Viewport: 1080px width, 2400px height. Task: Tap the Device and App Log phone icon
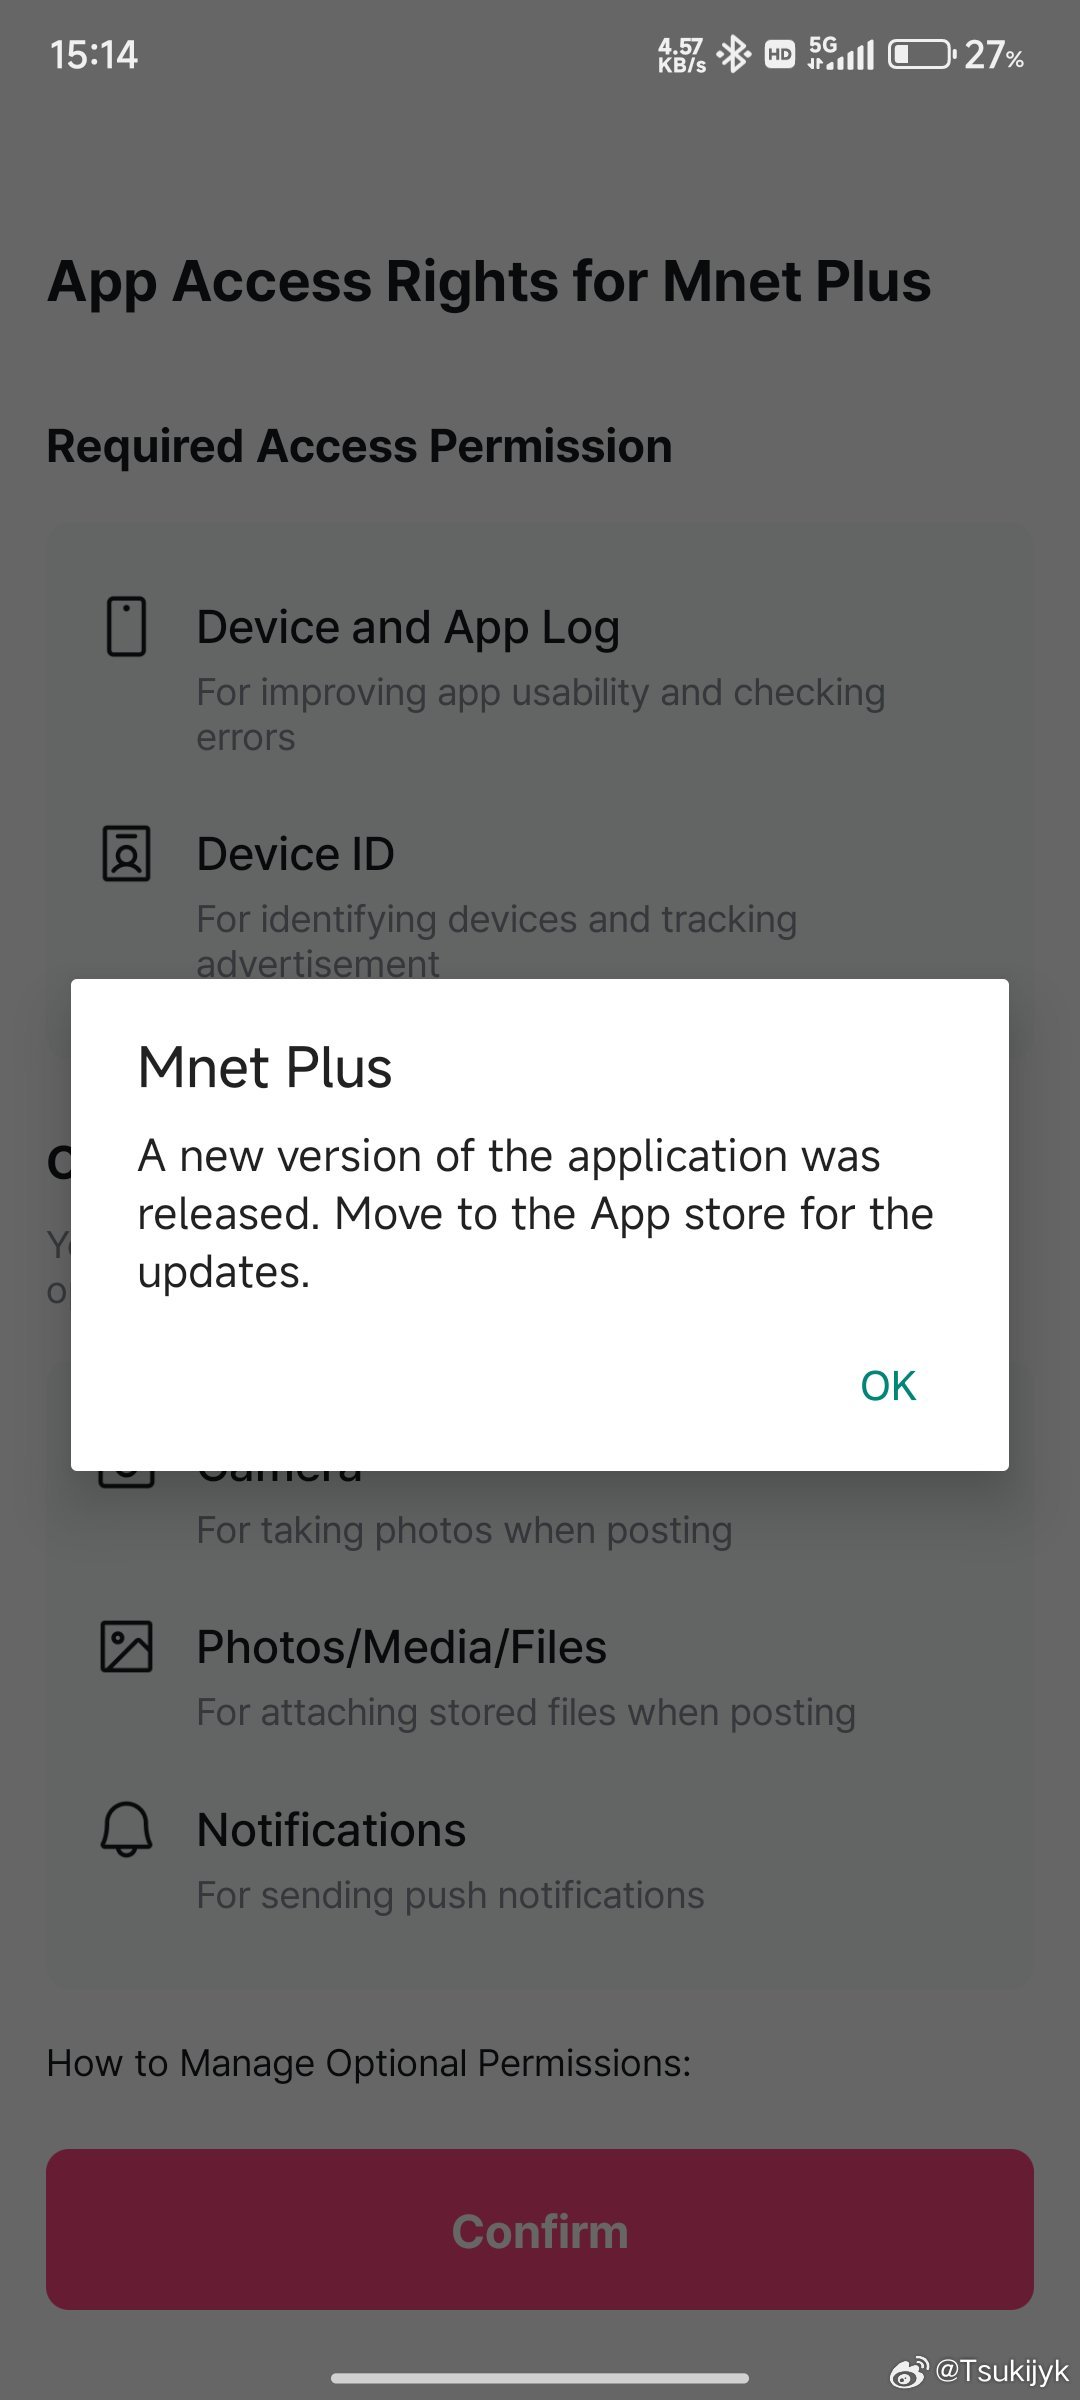coord(127,627)
